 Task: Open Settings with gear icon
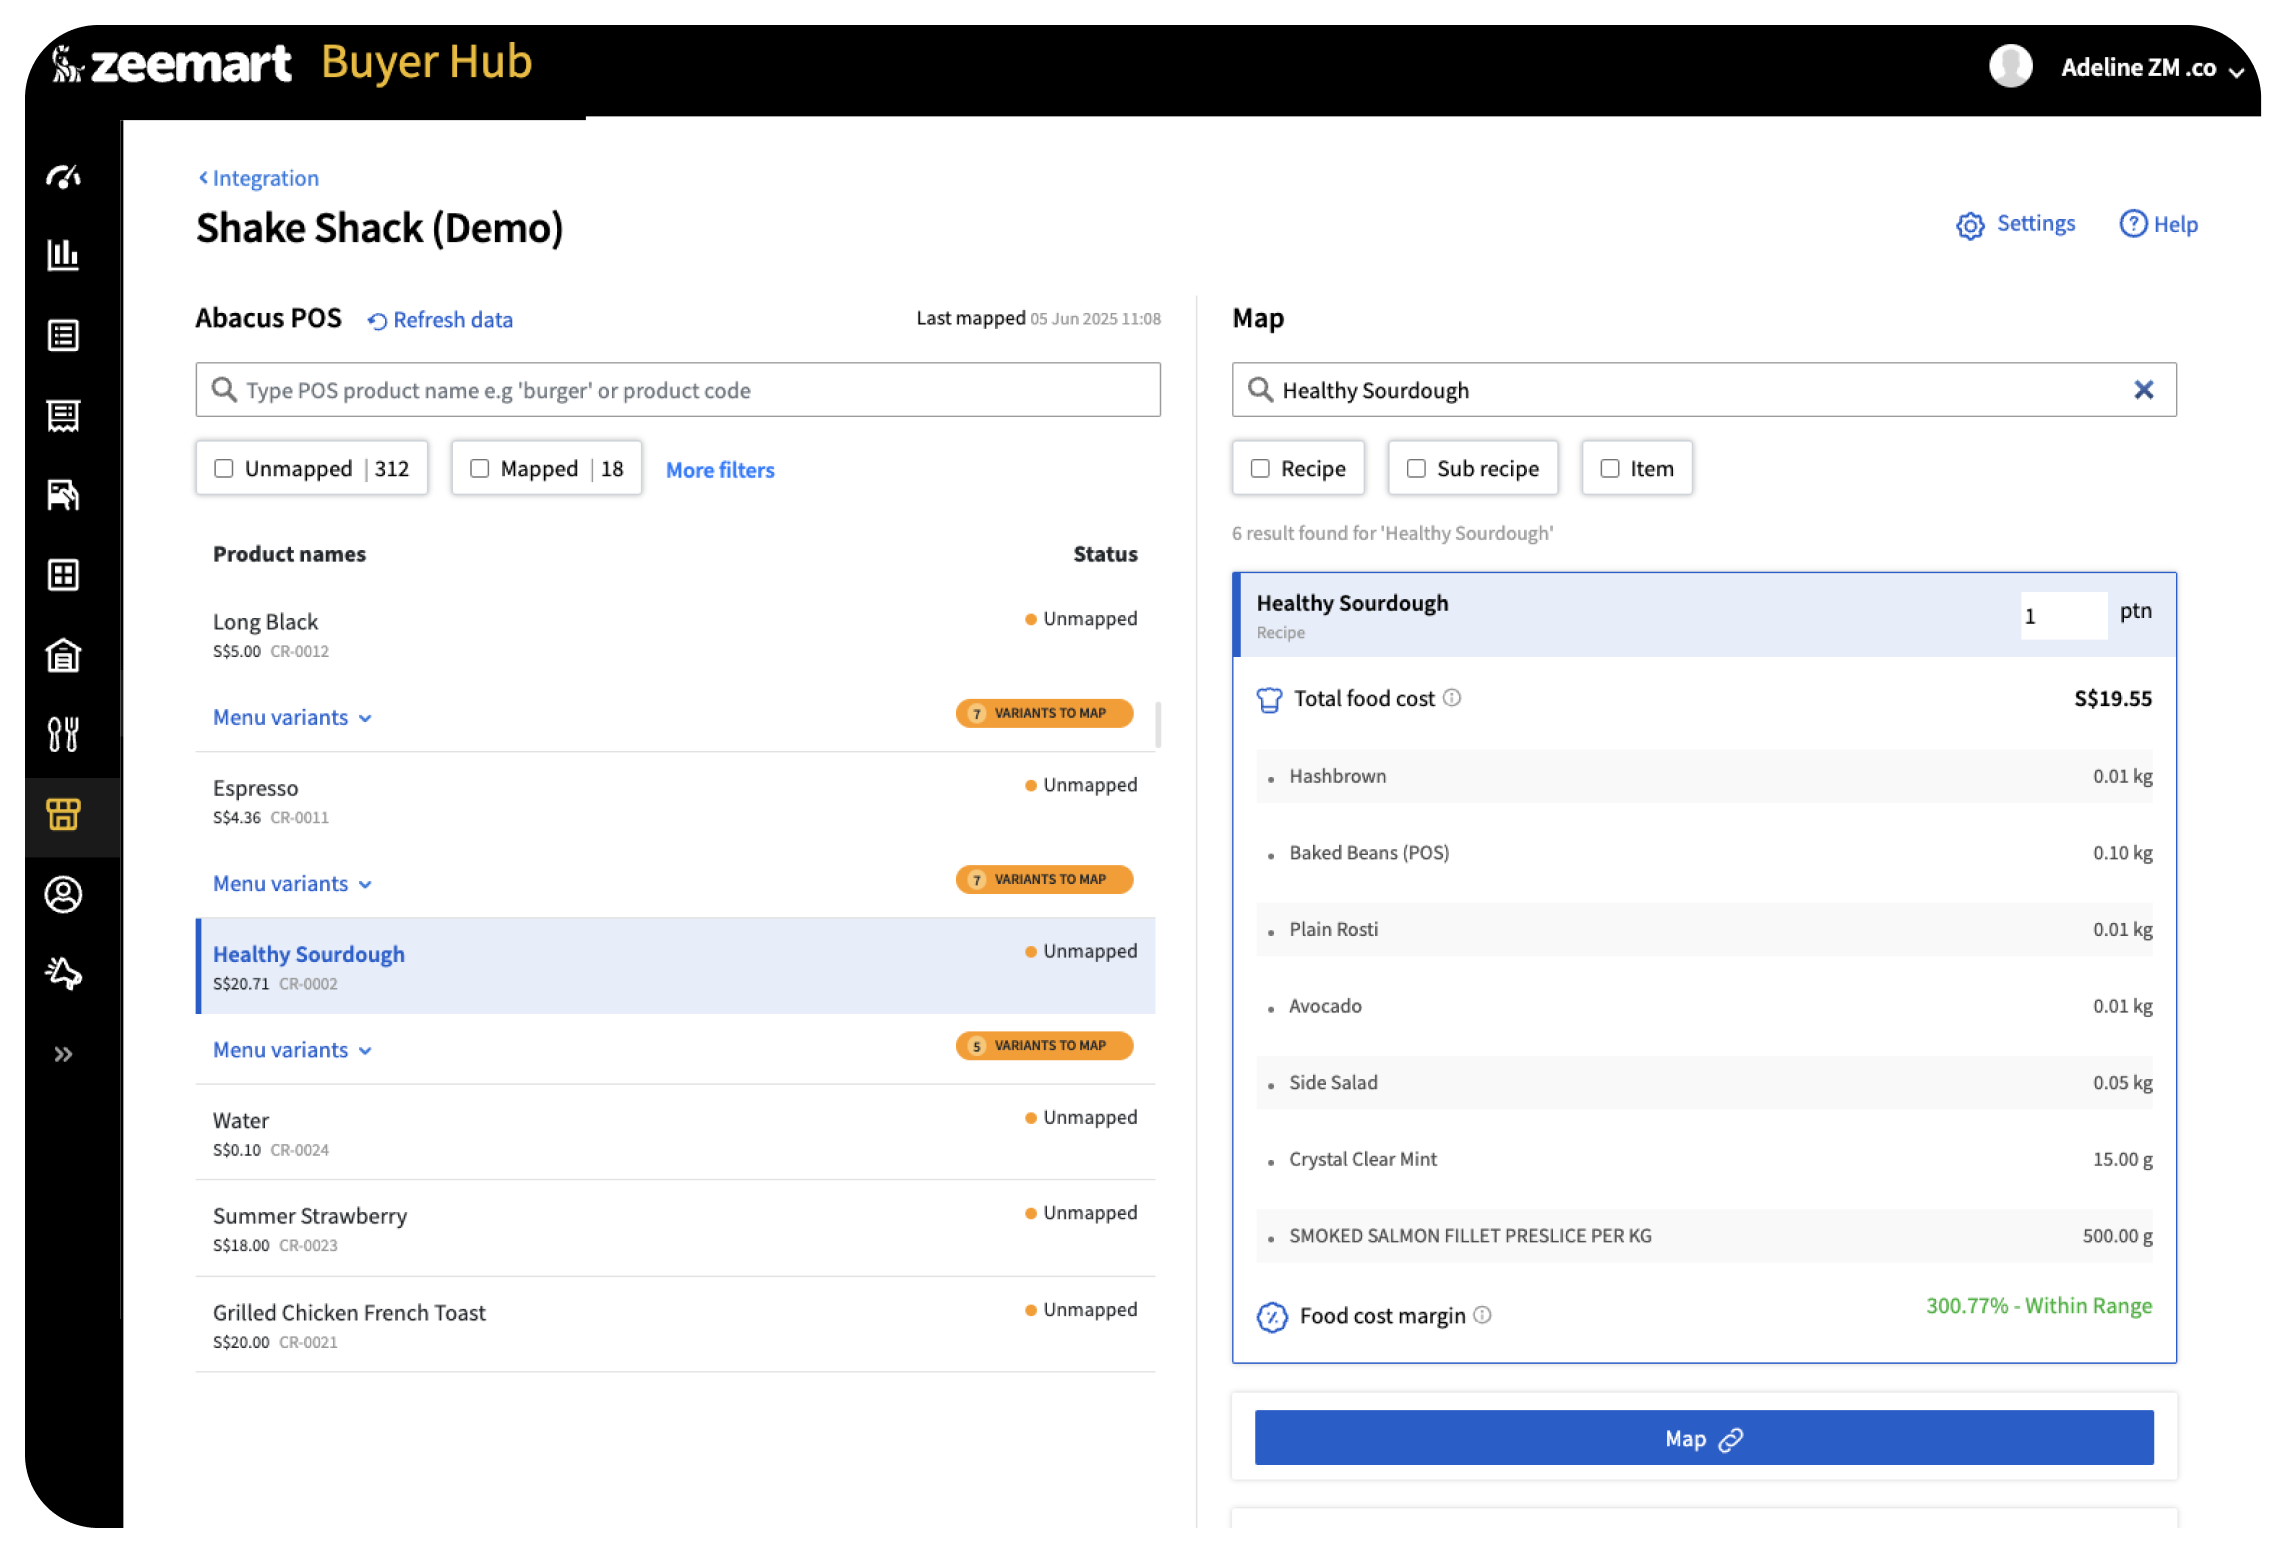pyautogui.click(x=2015, y=224)
